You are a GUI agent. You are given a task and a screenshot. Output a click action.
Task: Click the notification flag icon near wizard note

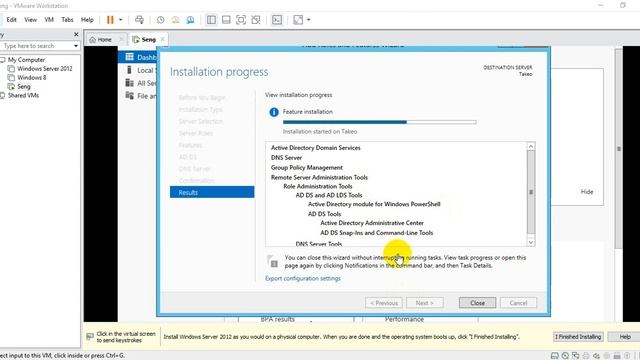pyautogui.click(x=272, y=261)
